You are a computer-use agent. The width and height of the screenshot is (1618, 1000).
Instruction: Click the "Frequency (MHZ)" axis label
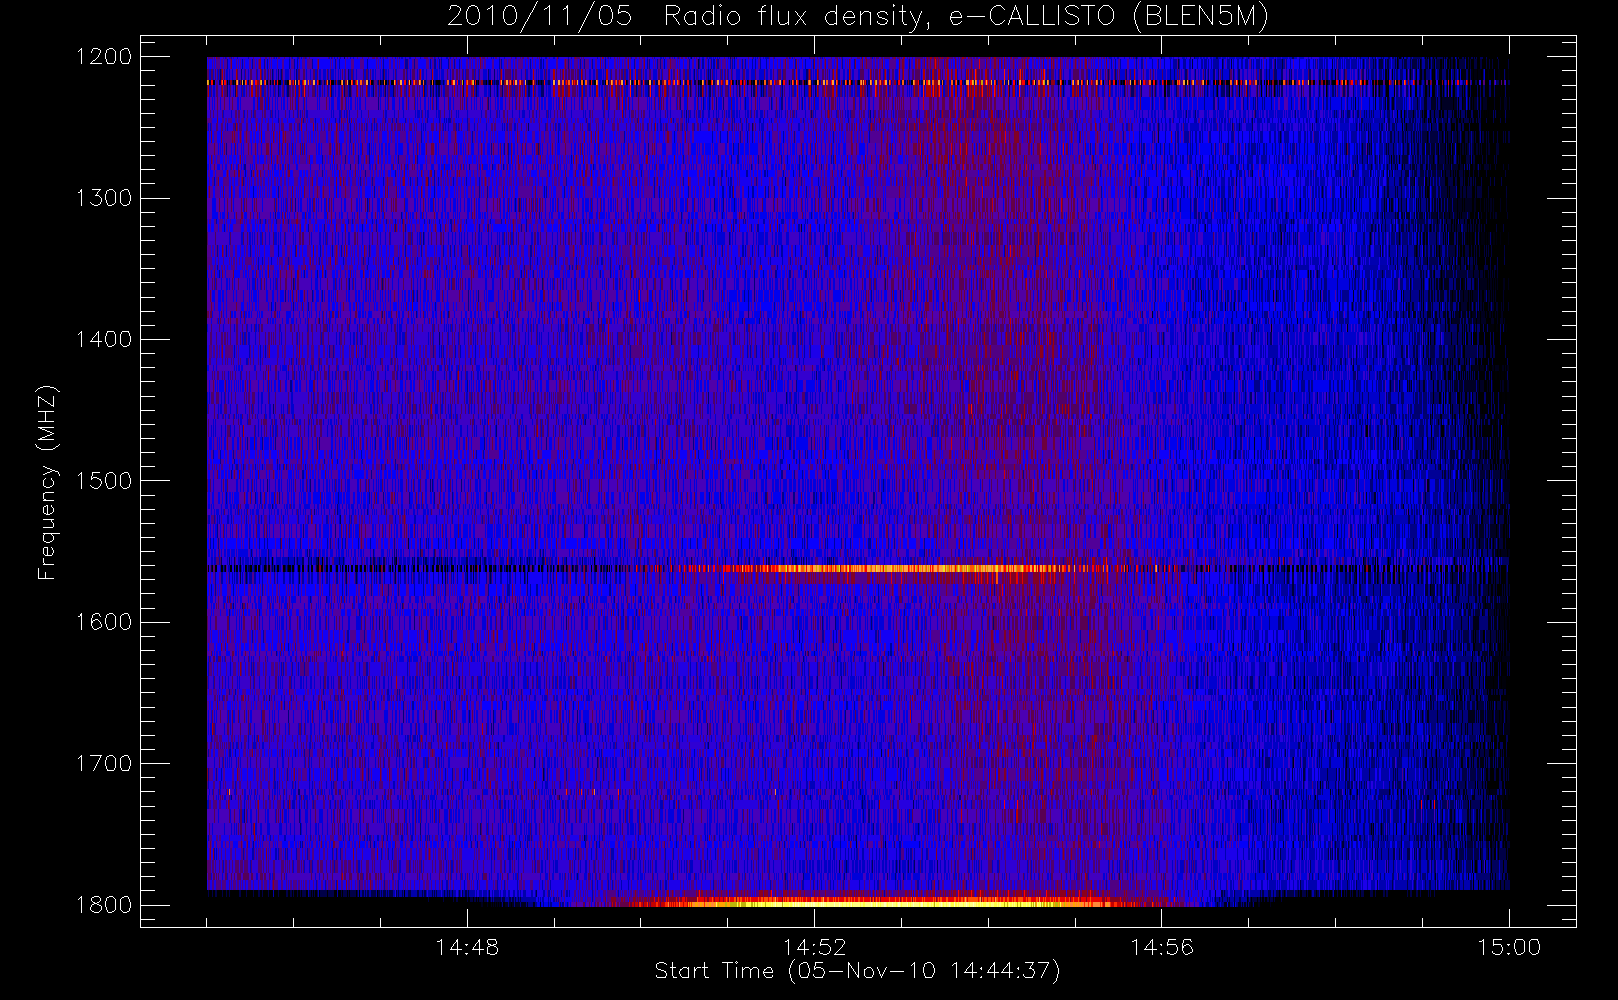coord(47,482)
